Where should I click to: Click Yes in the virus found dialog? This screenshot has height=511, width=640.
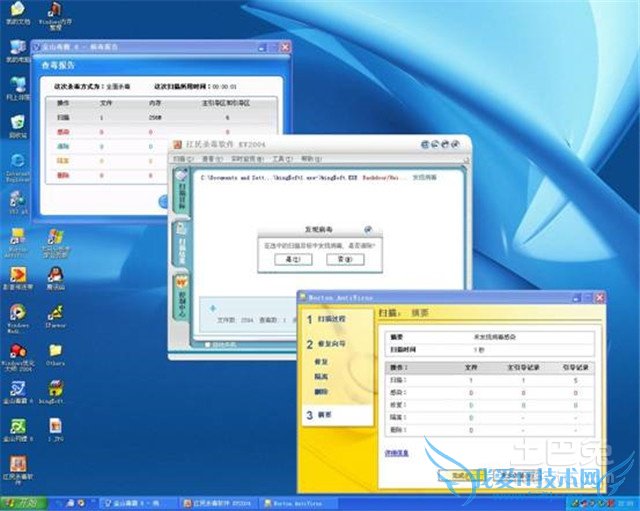293,259
